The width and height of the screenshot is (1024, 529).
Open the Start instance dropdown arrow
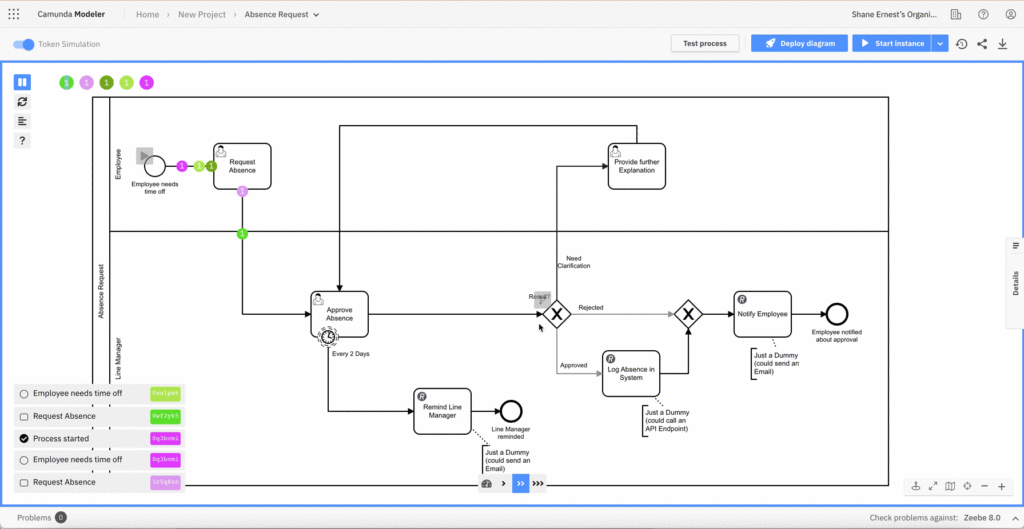pos(940,44)
